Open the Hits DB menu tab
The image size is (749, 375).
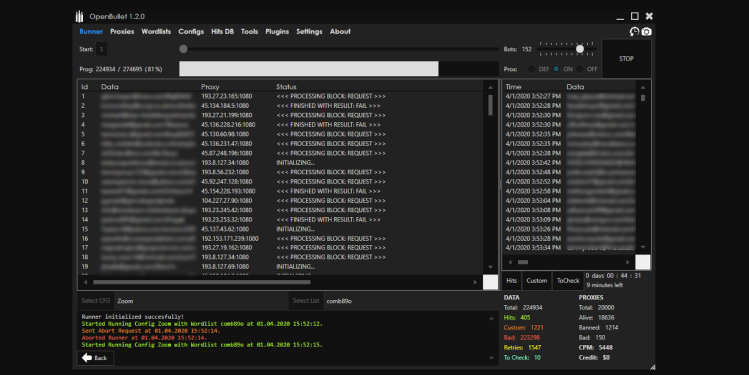[x=222, y=32]
